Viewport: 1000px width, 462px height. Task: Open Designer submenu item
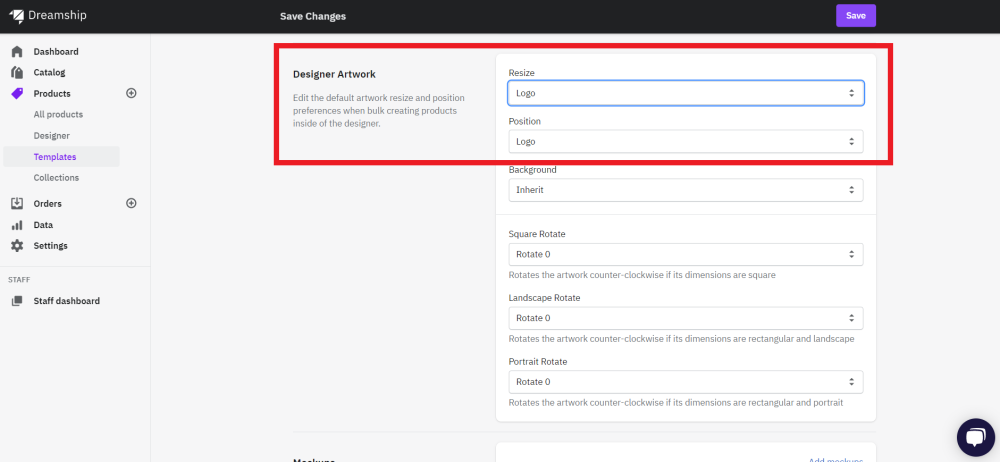pos(52,136)
